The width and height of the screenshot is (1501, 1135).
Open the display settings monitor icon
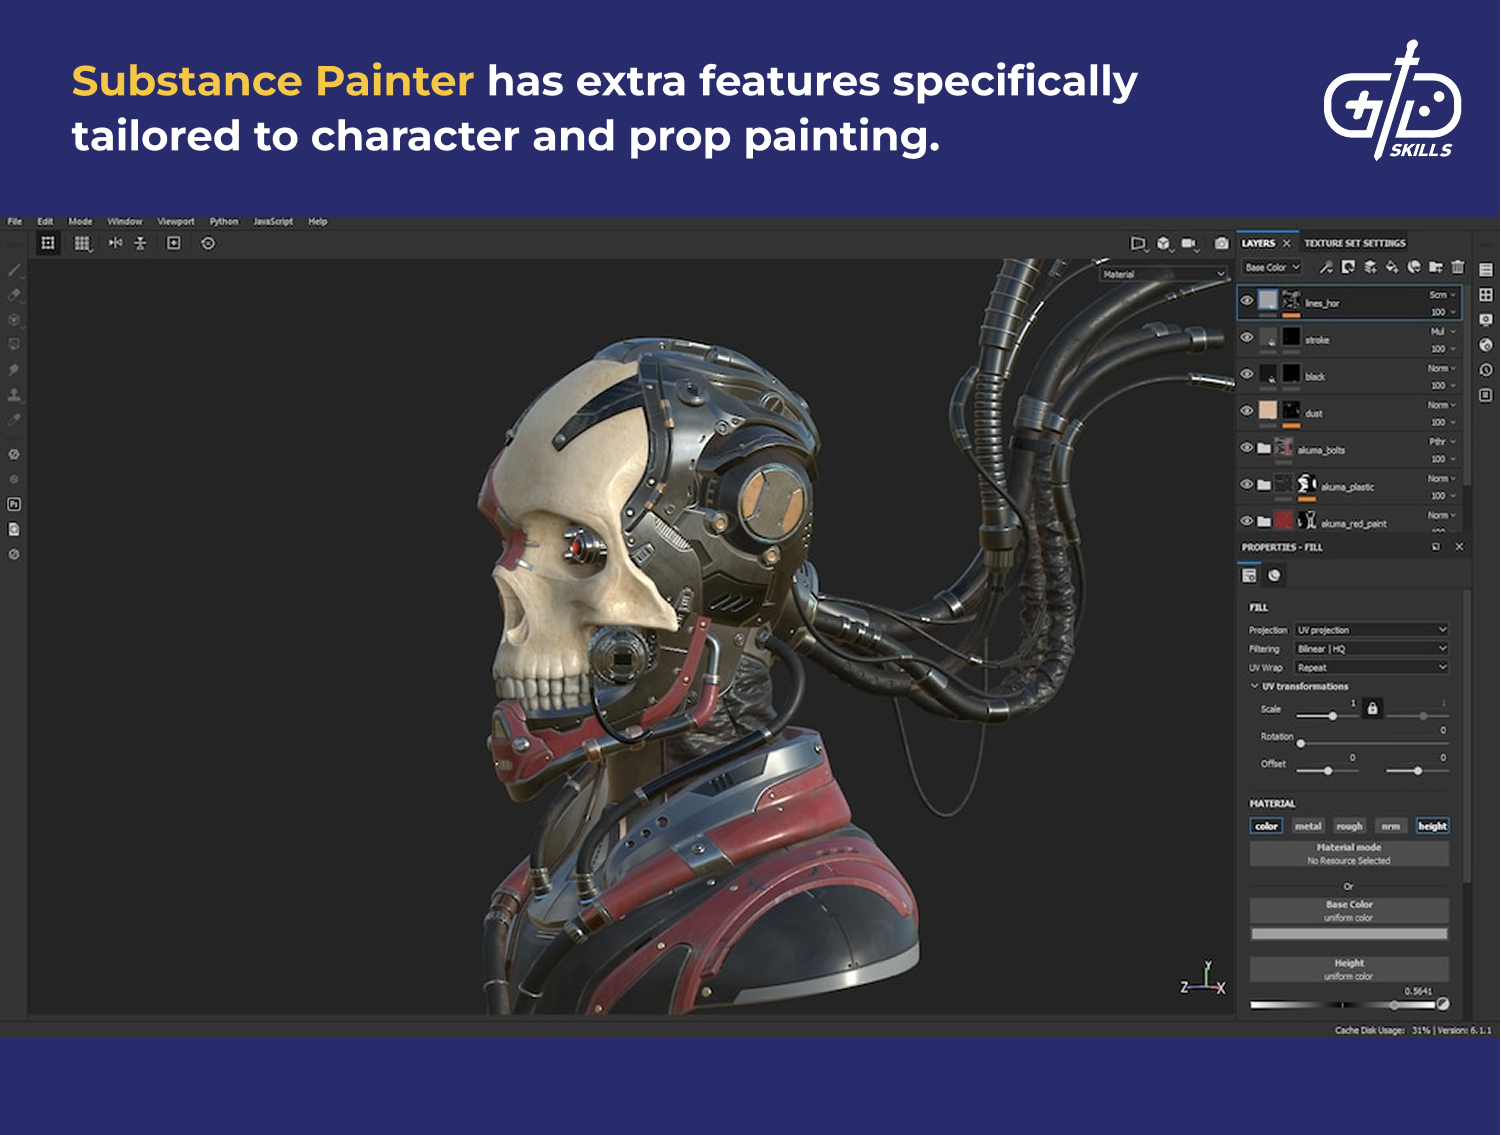point(1486,320)
